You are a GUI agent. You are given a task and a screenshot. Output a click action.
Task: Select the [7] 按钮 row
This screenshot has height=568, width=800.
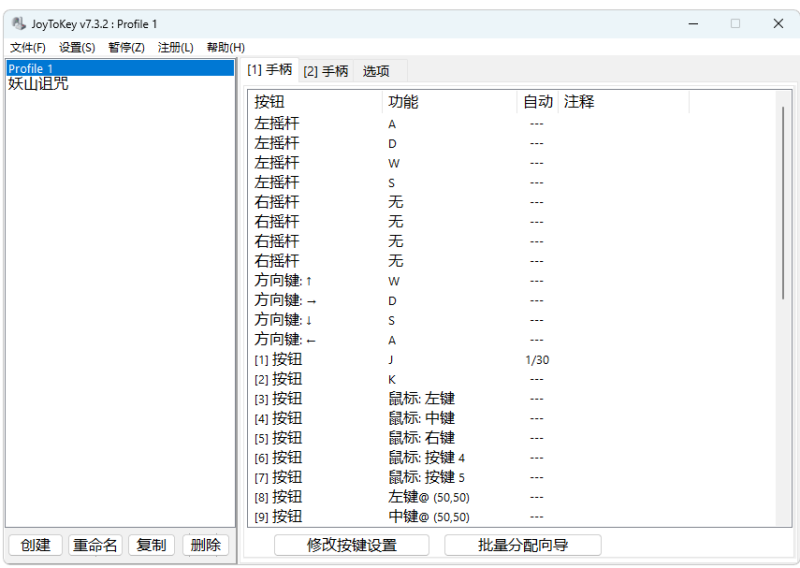coord(512,478)
